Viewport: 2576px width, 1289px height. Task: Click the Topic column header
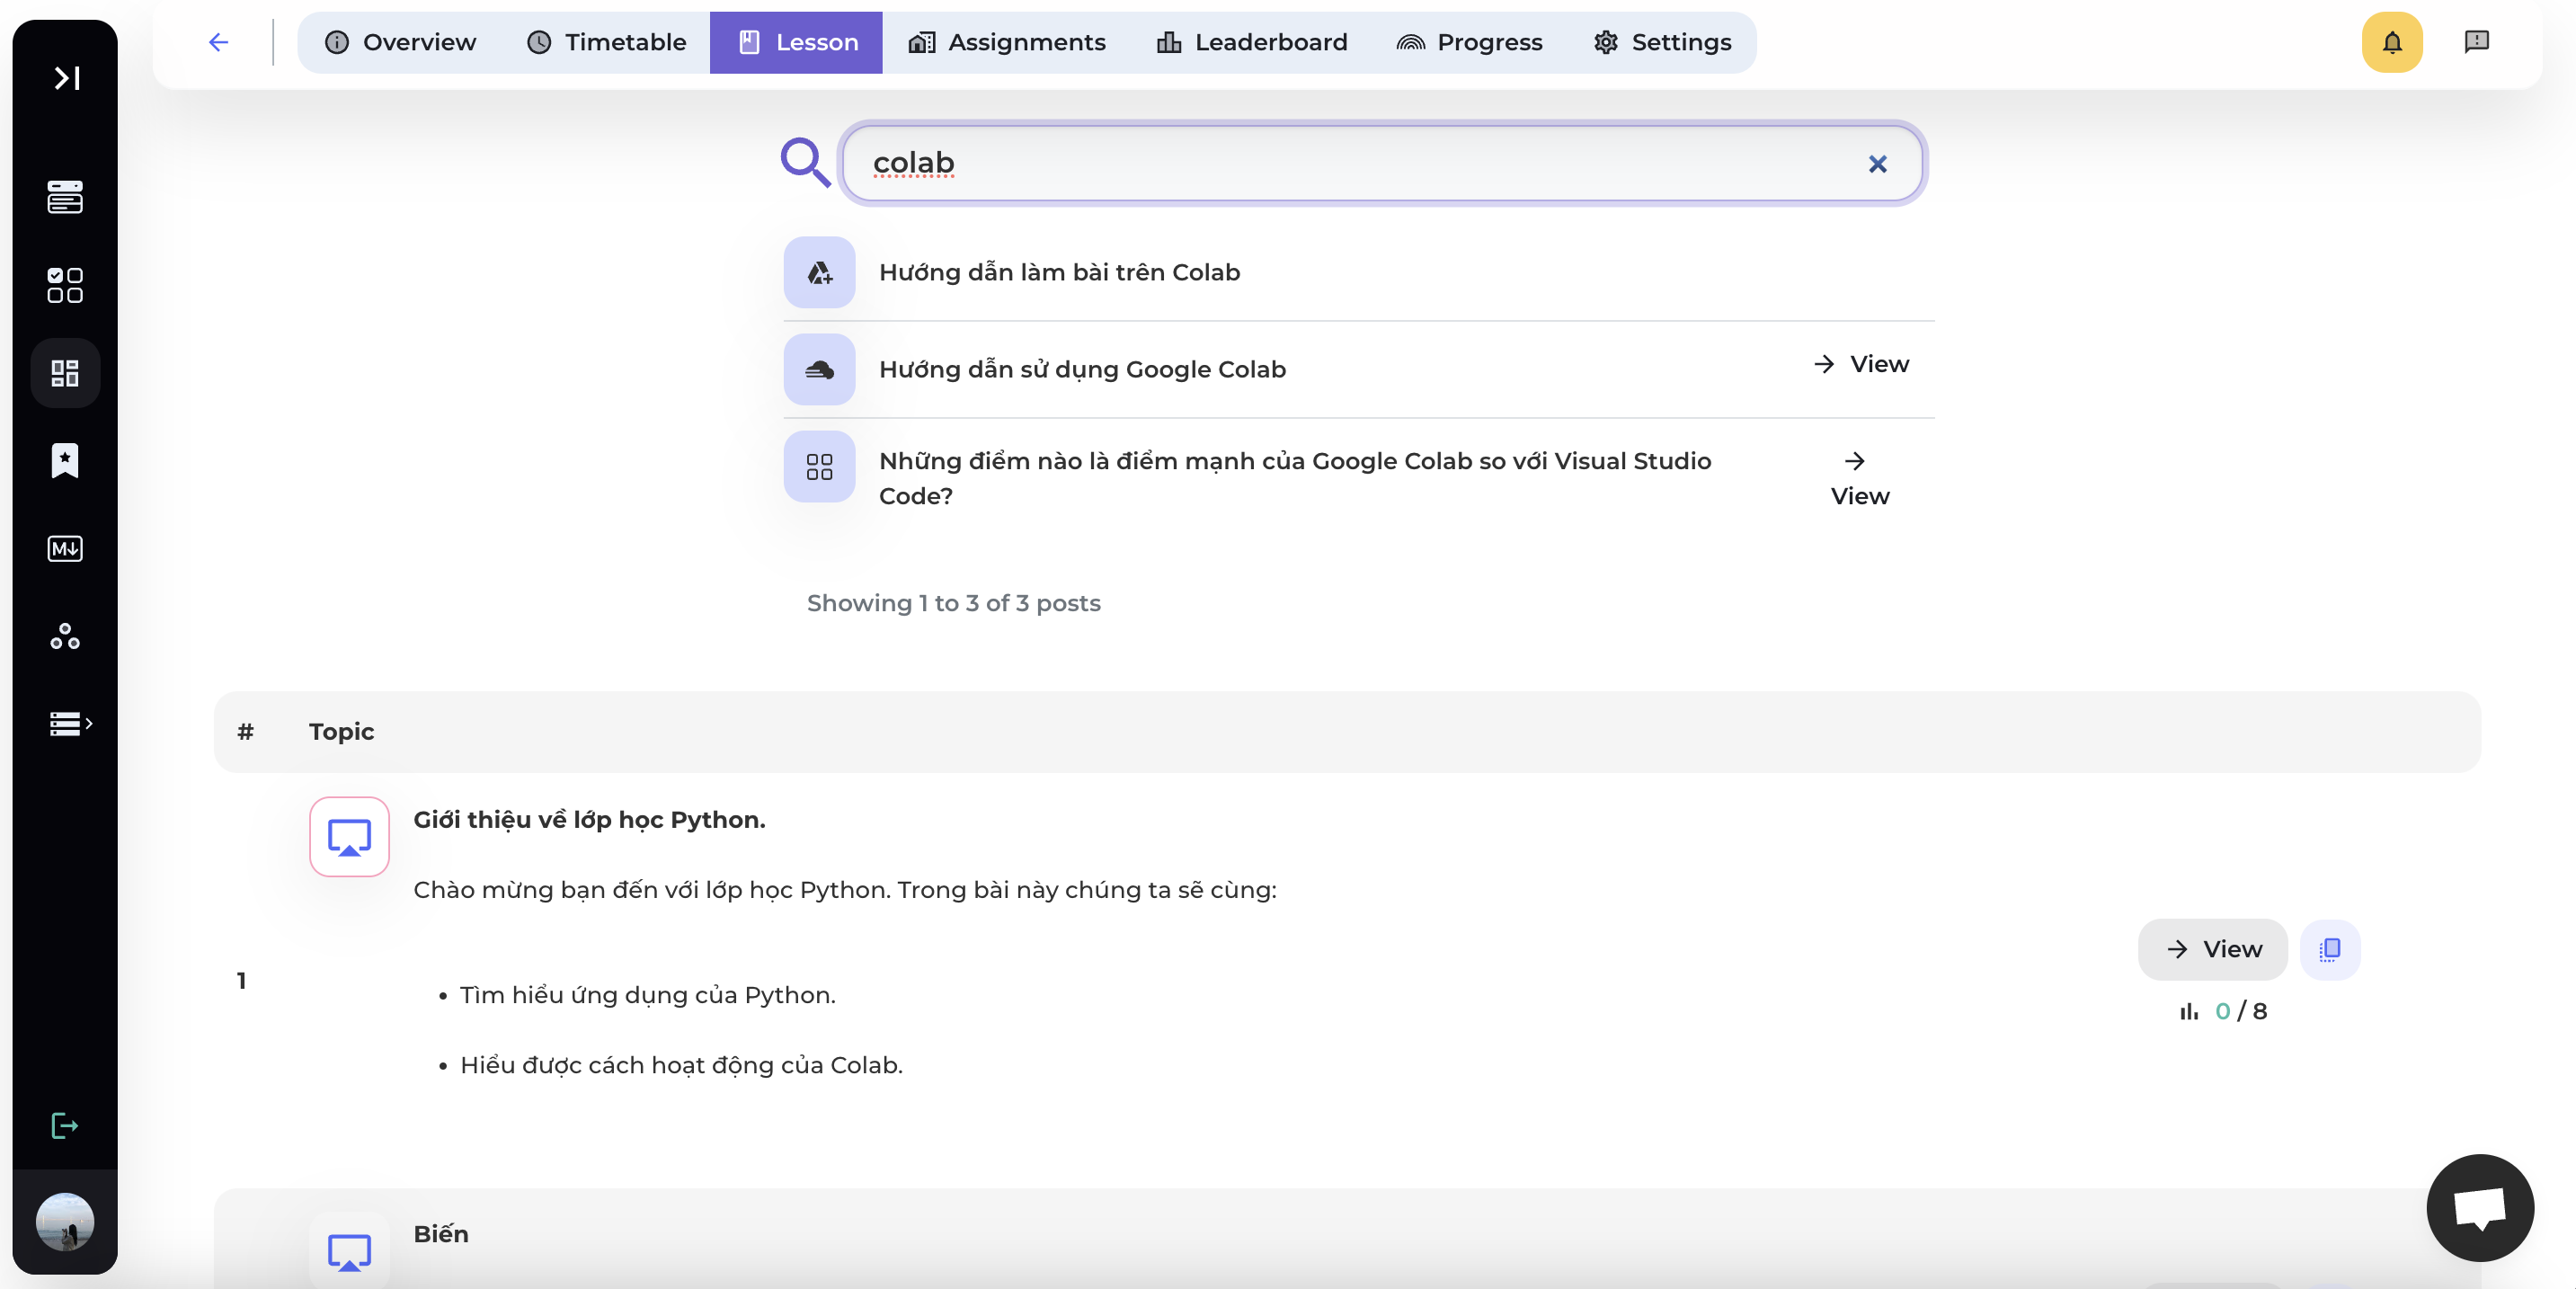coord(341,731)
